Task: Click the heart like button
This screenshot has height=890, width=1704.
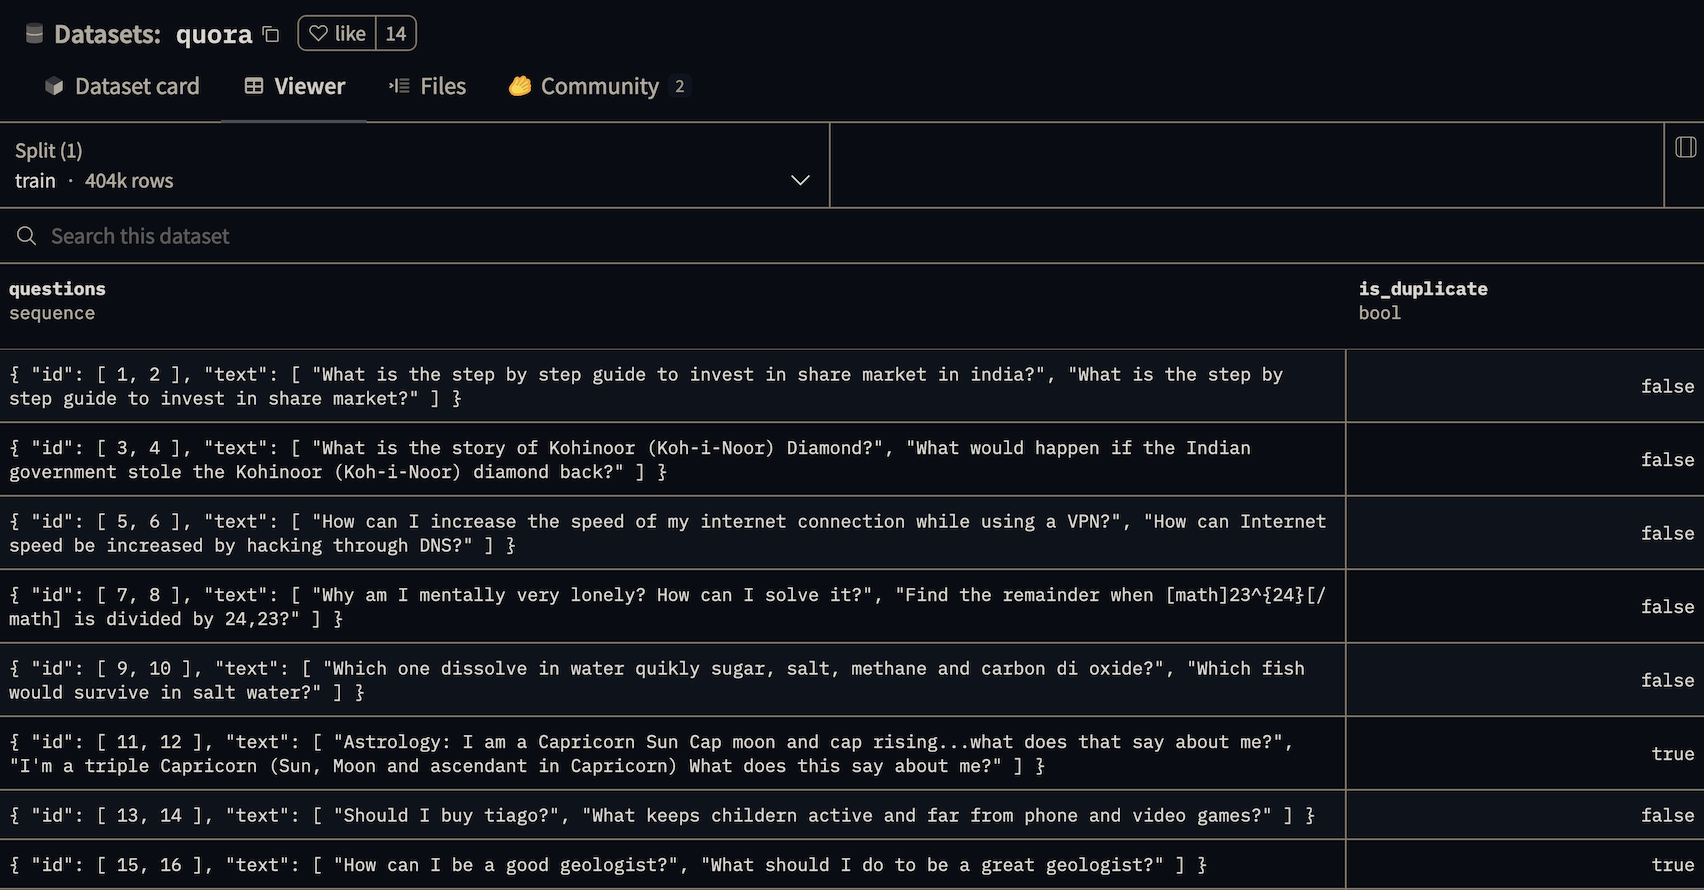Action: (337, 33)
